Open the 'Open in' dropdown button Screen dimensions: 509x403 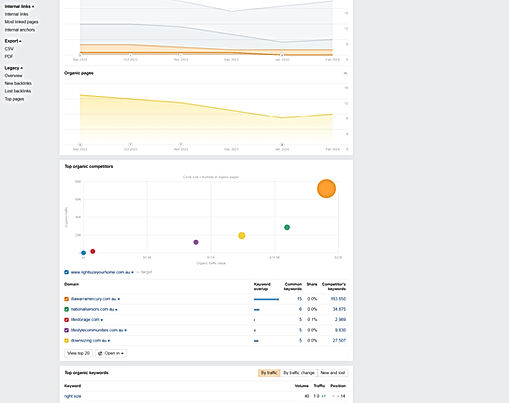point(111,353)
